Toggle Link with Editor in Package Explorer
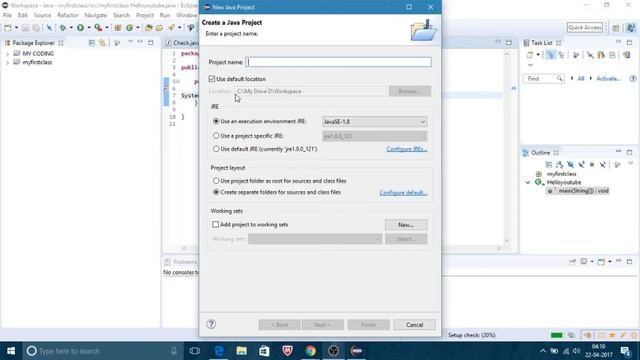Image resolution: width=640 pixels, height=360 pixels. pos(102,43)
